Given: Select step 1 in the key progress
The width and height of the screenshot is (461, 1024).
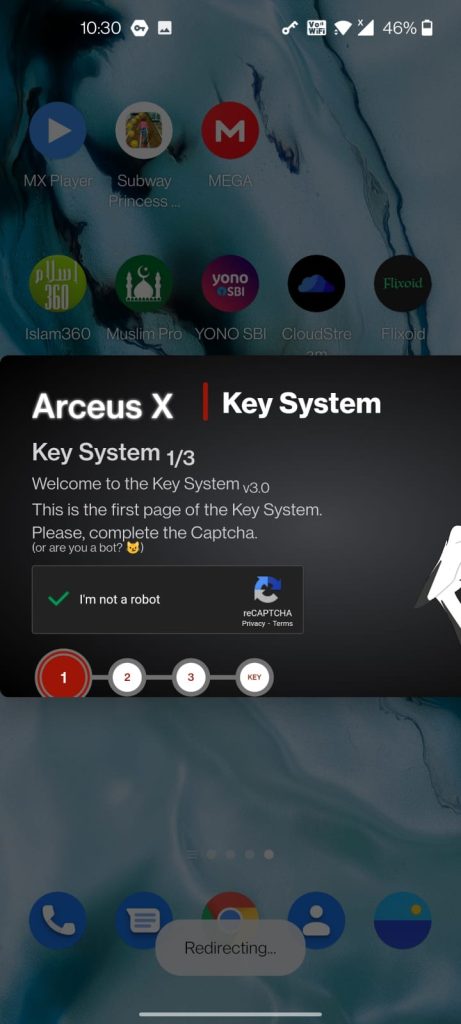Looking at the screenshot, I should point(63,677).
